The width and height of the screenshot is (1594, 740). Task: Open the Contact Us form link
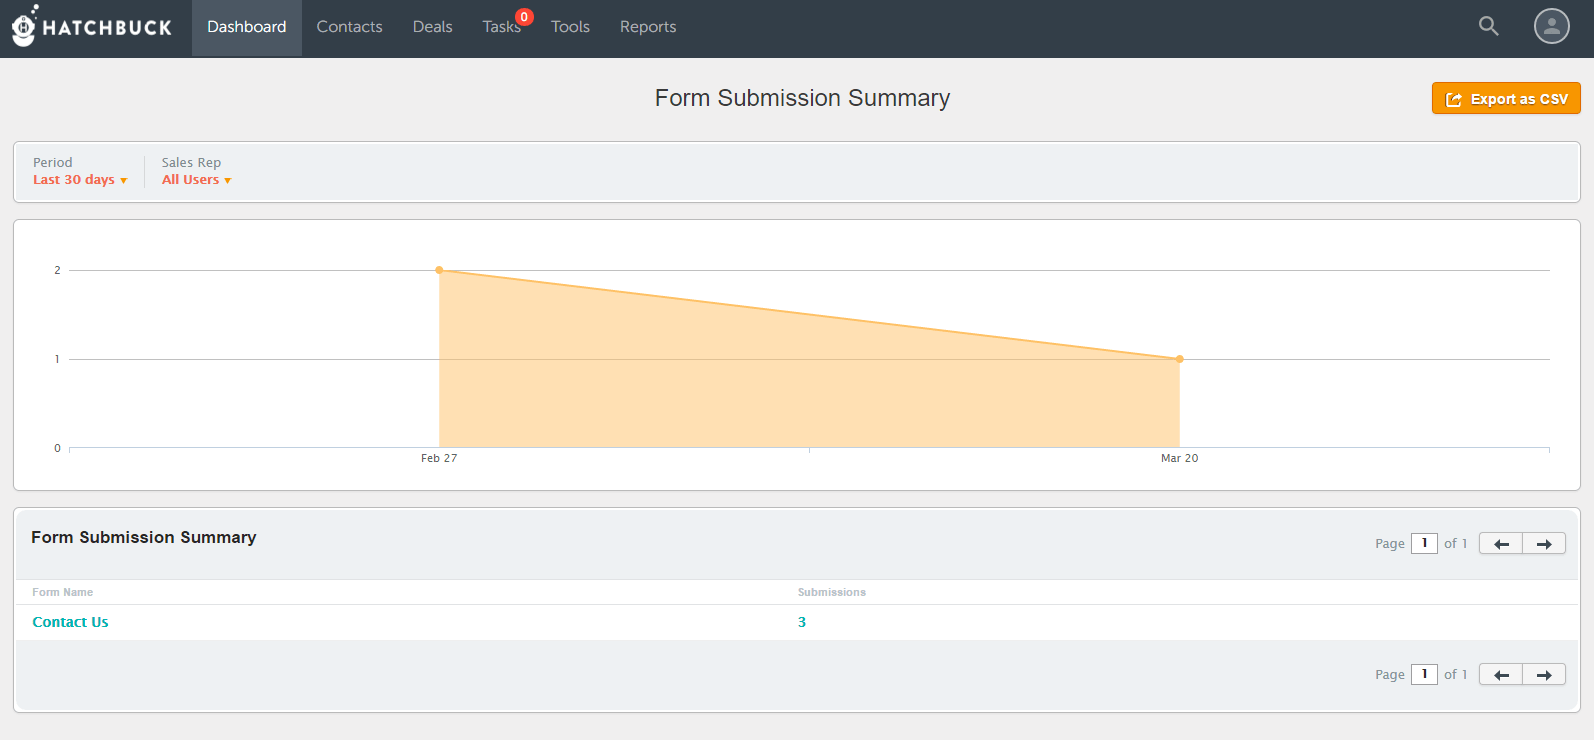point(70,622)
